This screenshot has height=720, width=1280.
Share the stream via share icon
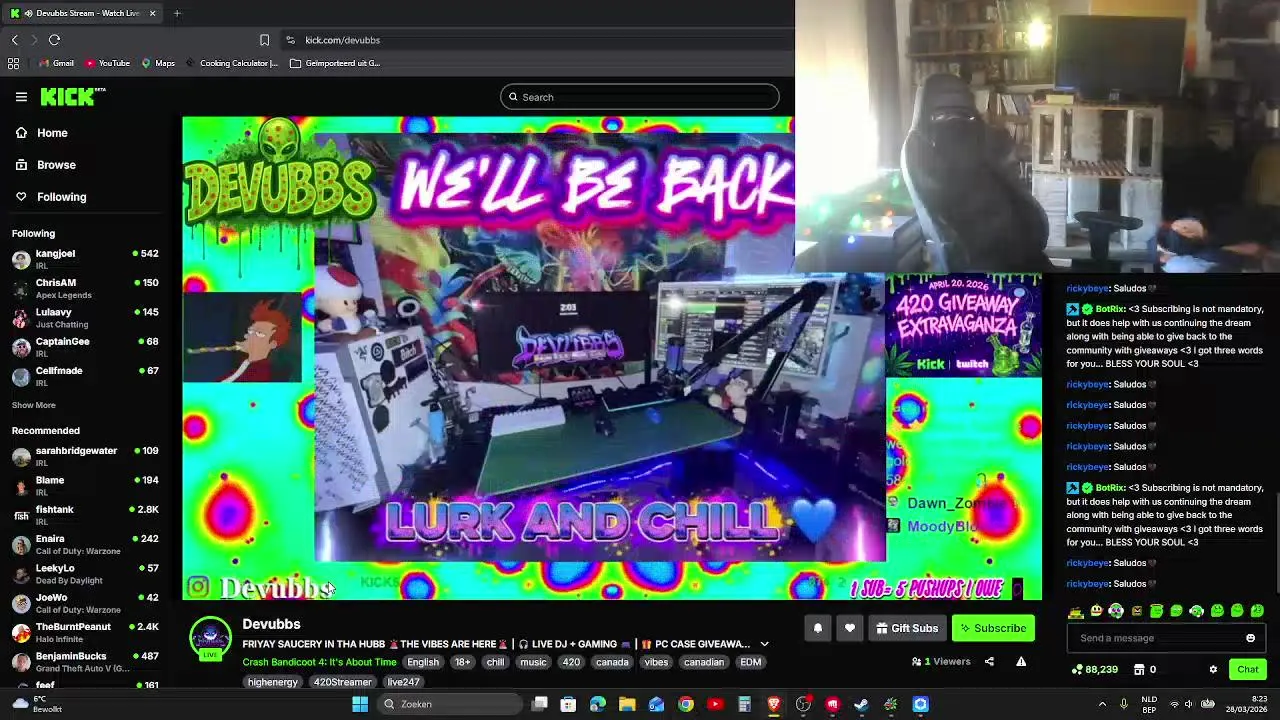[989, 662]
